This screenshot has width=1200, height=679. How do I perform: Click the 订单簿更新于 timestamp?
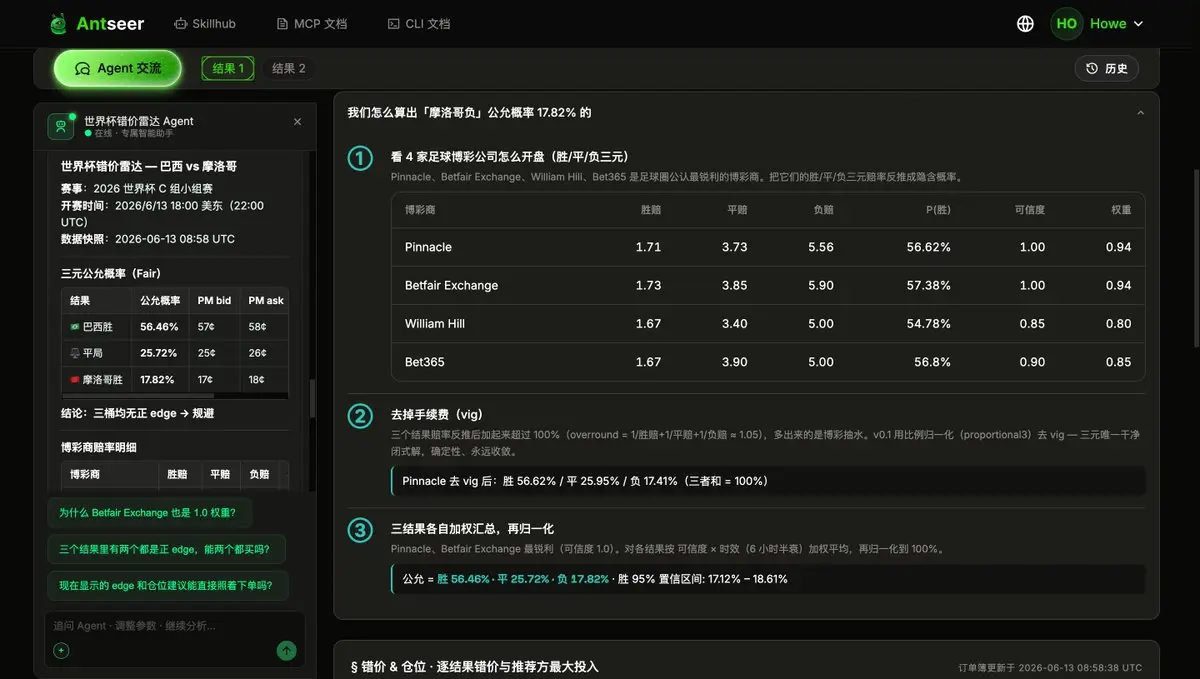[1050, 667]
